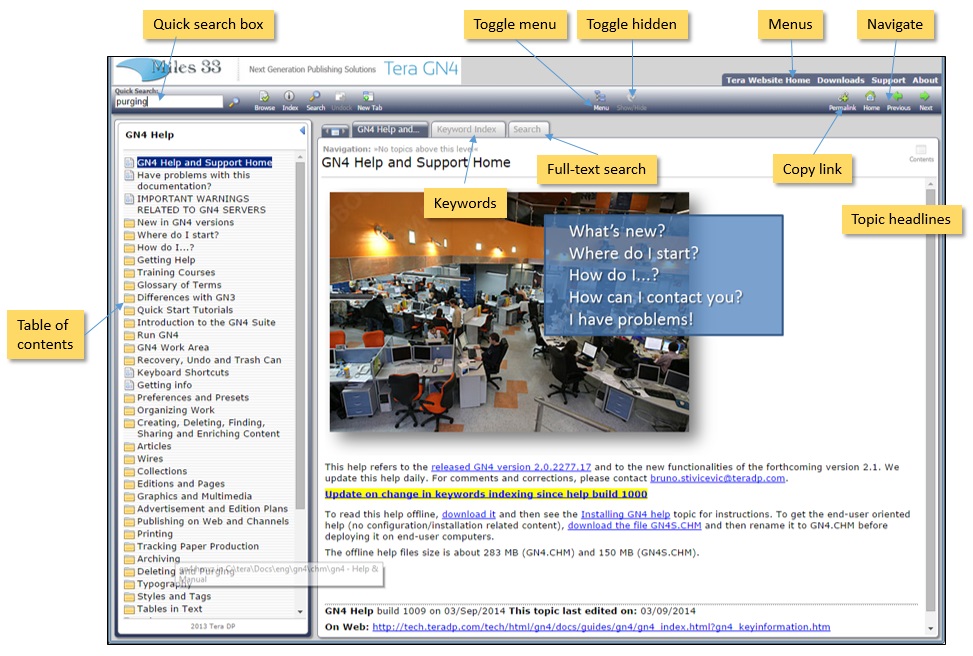Screen dimensions: 973x656
Task: Toggle the Menu icon in toolbar
Action: [601, 101]
